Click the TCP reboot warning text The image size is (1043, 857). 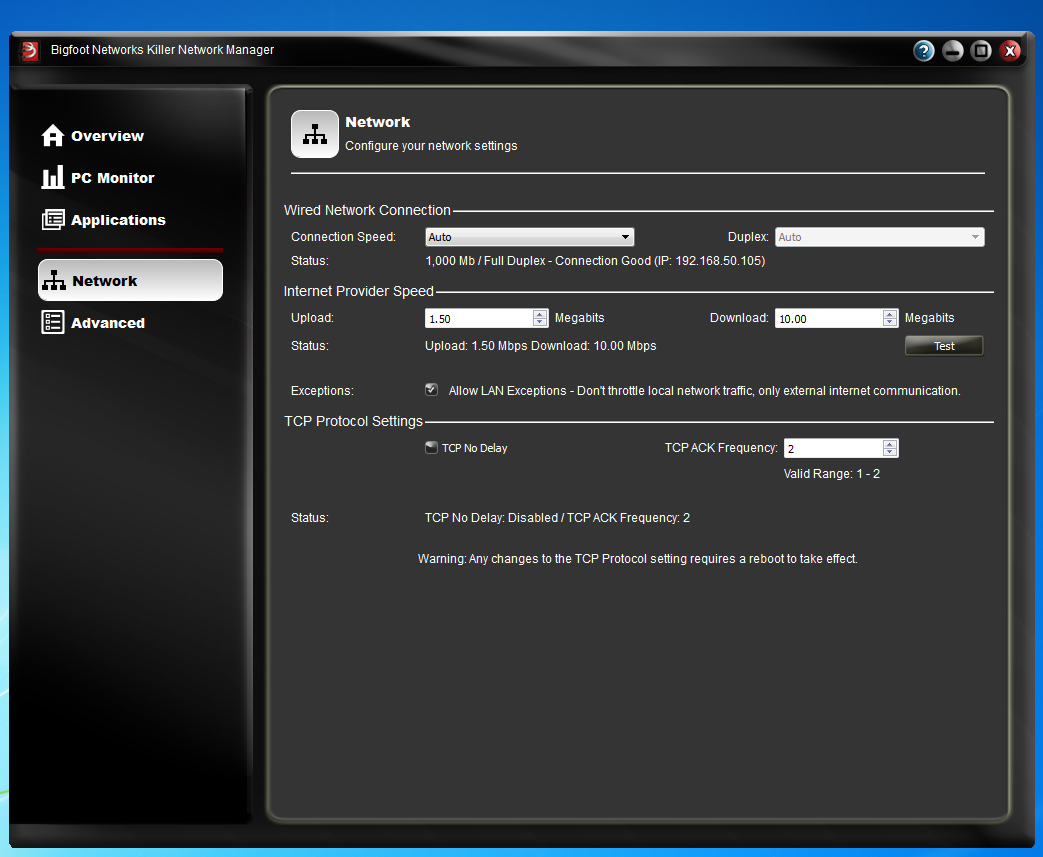(x=637, y=559)
